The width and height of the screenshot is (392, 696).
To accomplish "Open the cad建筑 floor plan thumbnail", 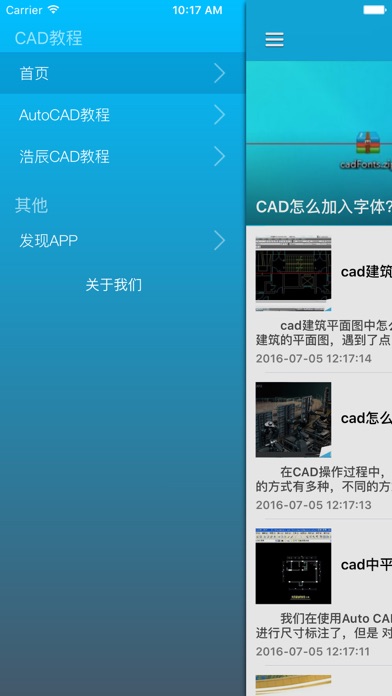I will tap(293, 273).
